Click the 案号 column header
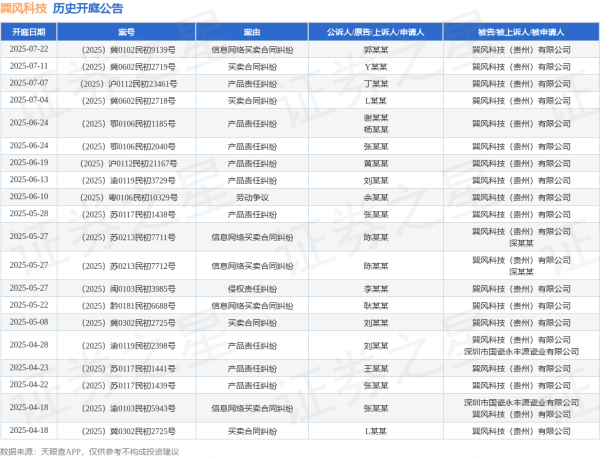This screenshot has height=457, width=600. 127,32
